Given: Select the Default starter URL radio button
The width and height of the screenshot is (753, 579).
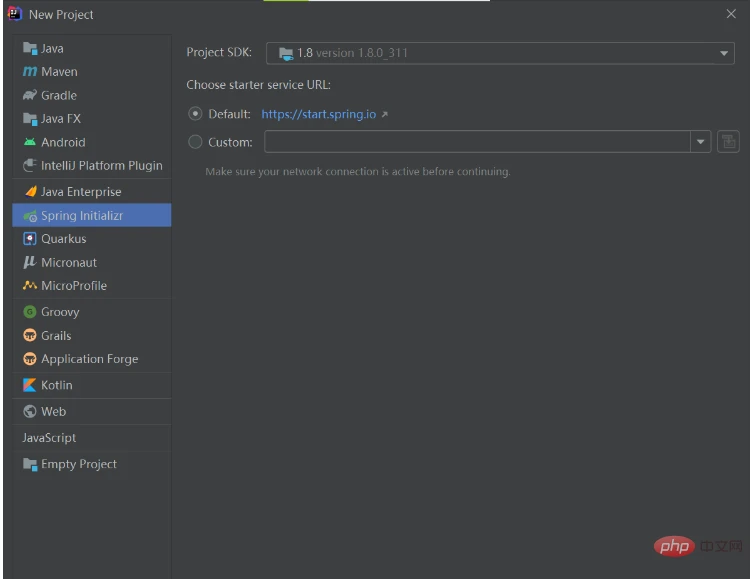Looking at the screenshot, I should 195,114.
